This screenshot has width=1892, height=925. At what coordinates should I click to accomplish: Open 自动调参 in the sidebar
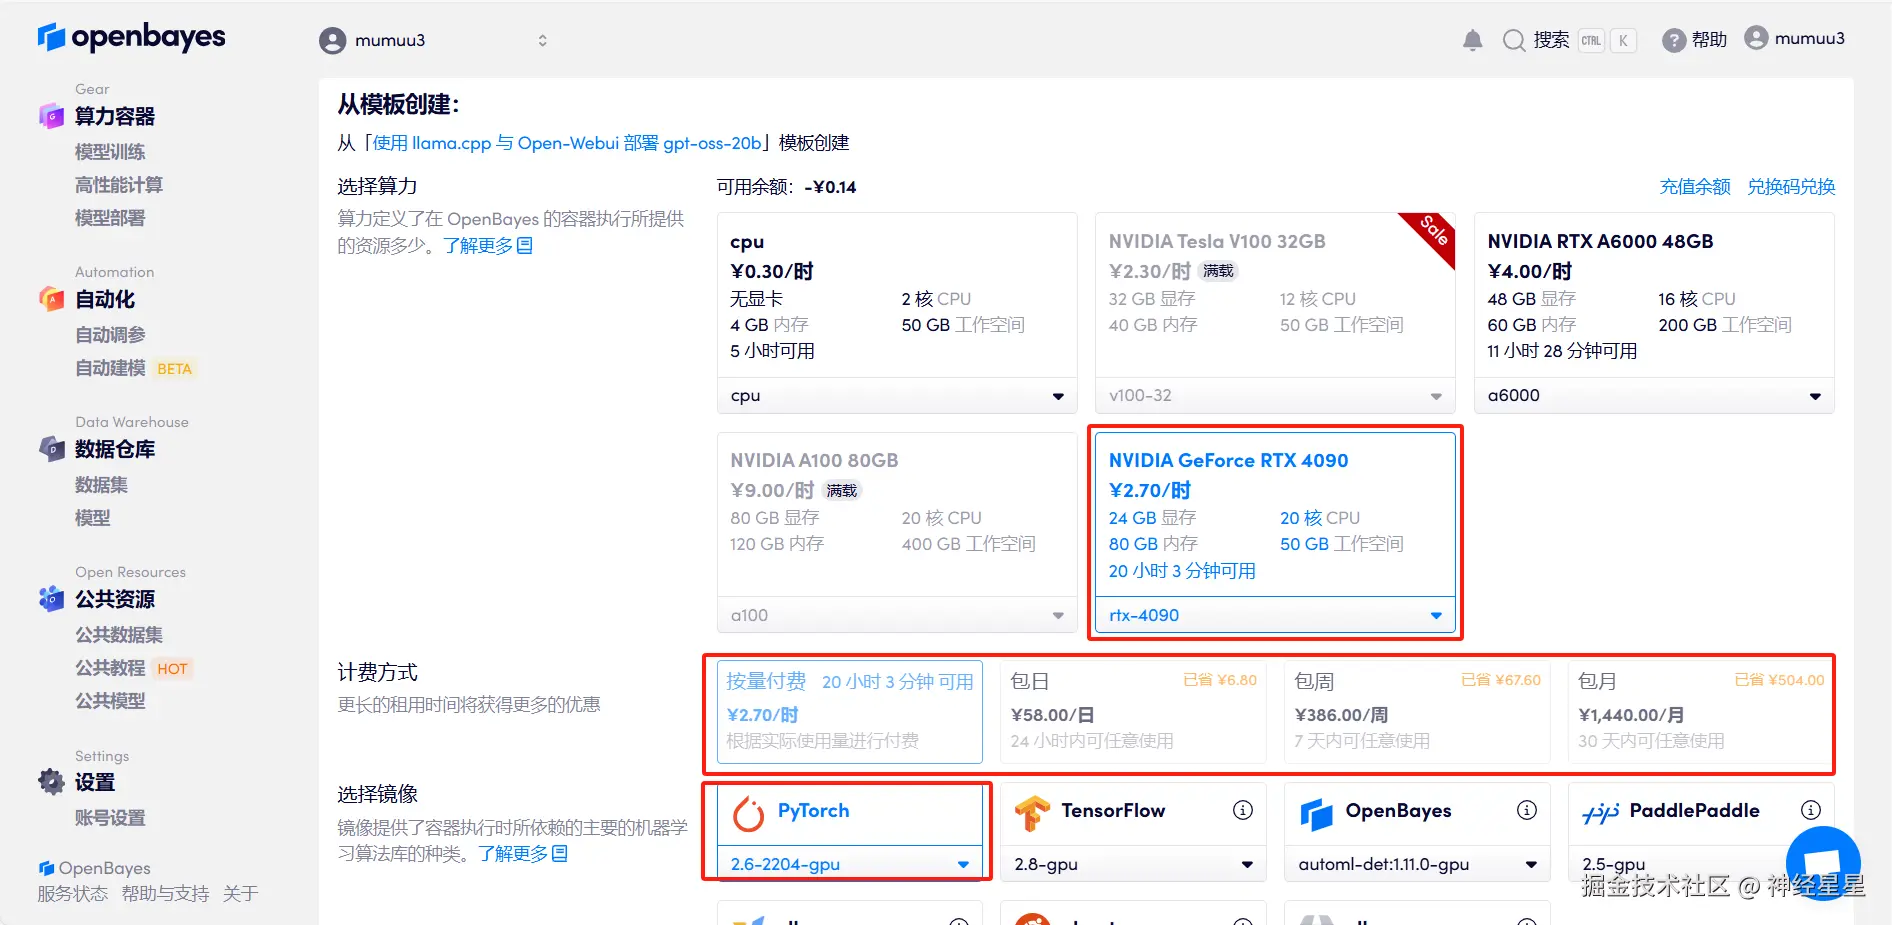click(x=110, y=335)
